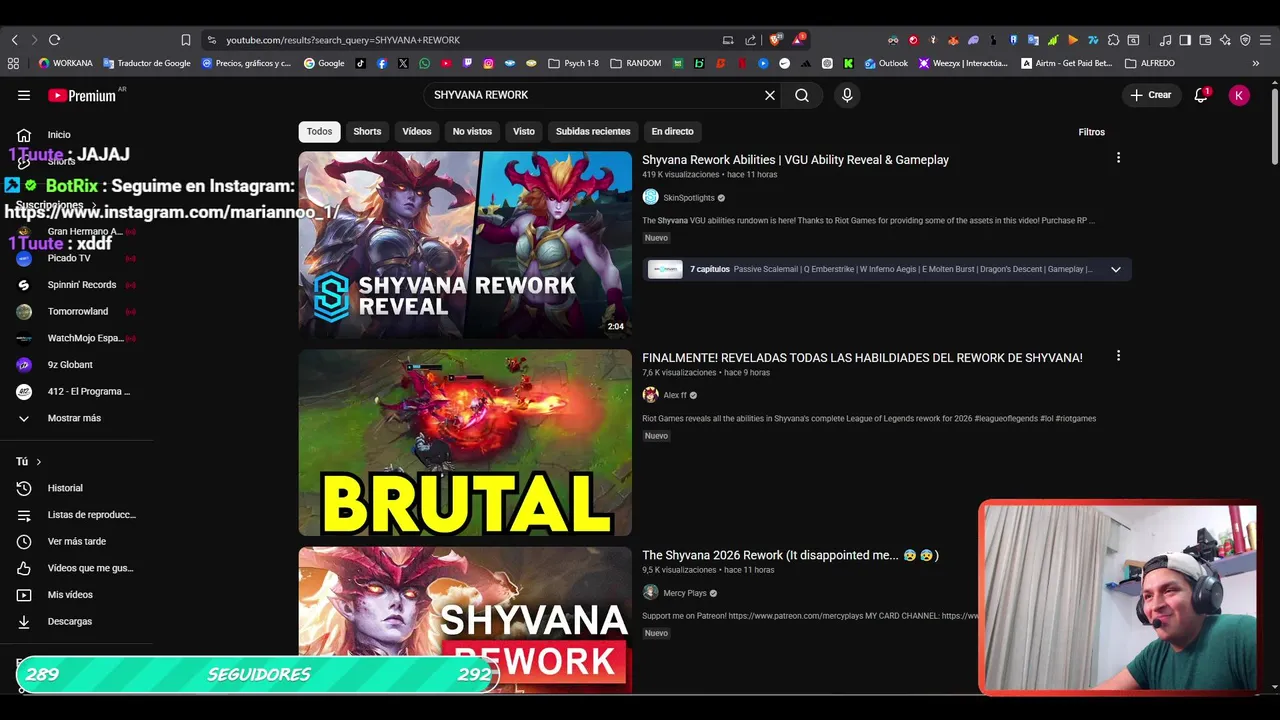Select the En directo filter chip
This screenshot has width=1280, height=720.
(x=672, y=132)
